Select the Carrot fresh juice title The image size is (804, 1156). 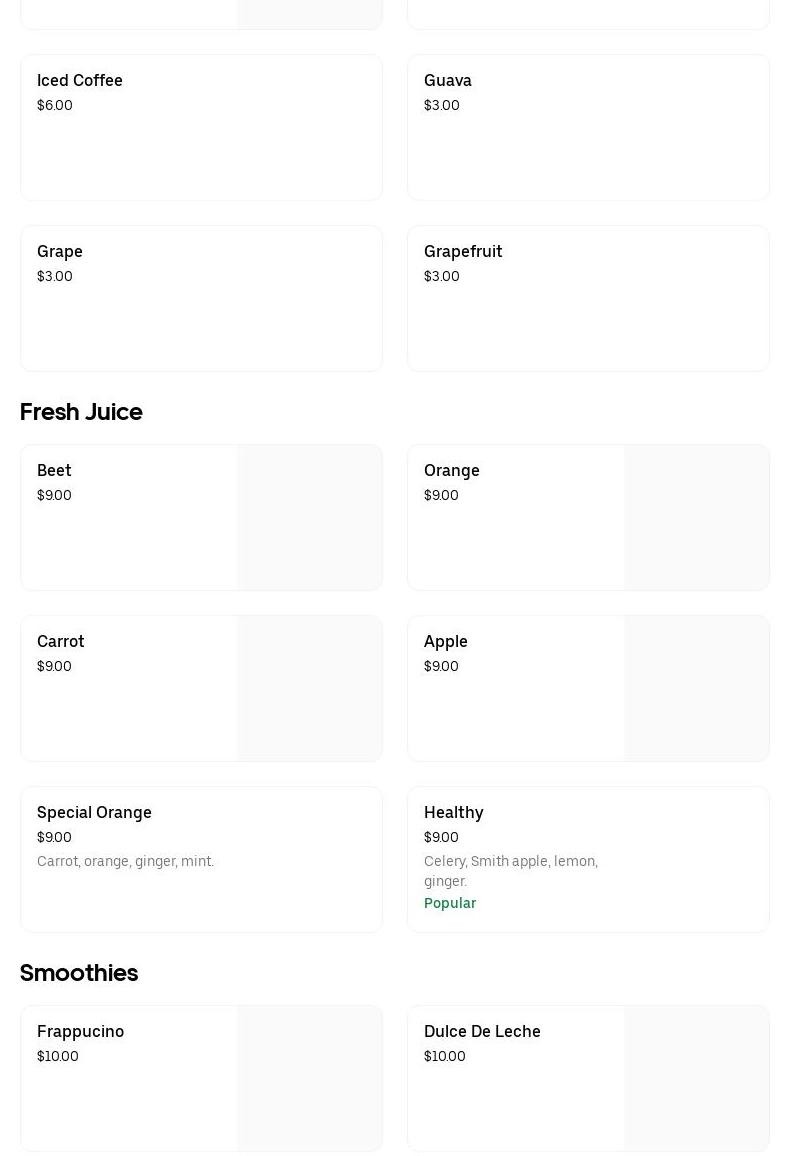point(61,642)
